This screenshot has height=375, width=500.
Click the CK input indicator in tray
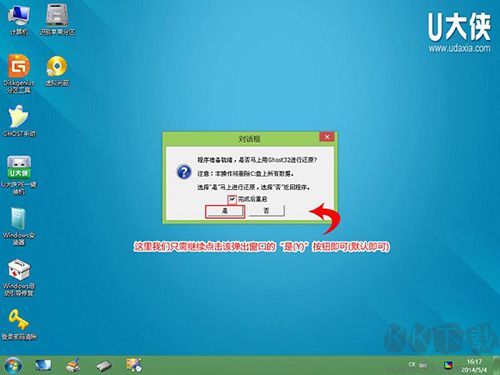(x=412, y=364)
